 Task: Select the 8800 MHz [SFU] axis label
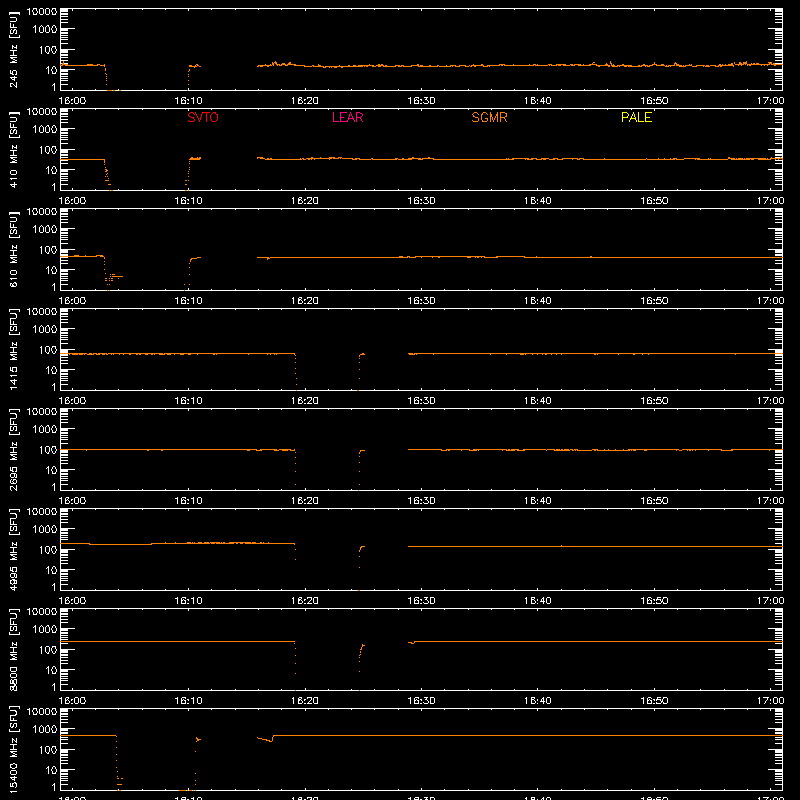[x=14, y=649]
